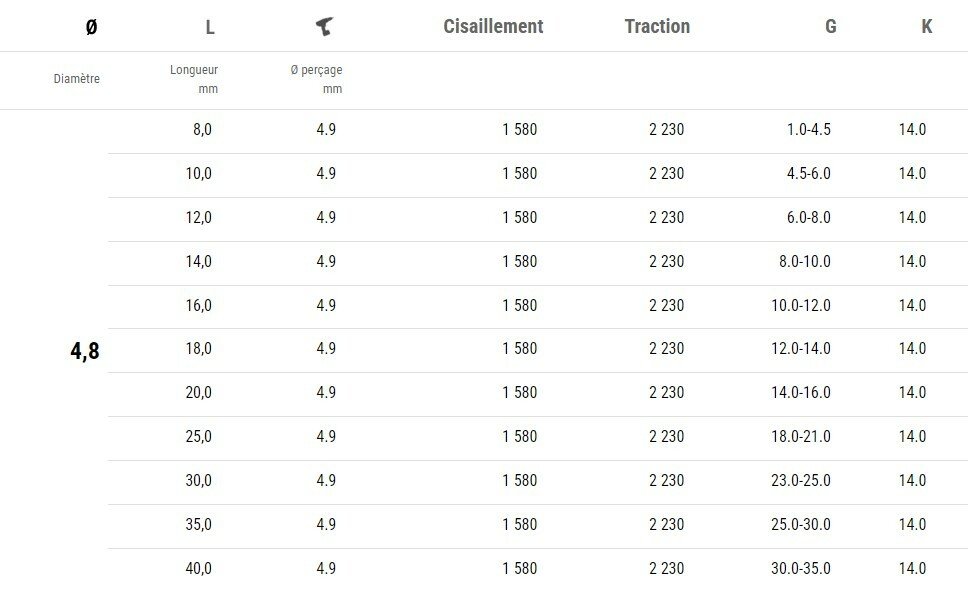968x596 pixels.
Task: Select the 4,8 diameter cell
Action: [x=85, y=350]
